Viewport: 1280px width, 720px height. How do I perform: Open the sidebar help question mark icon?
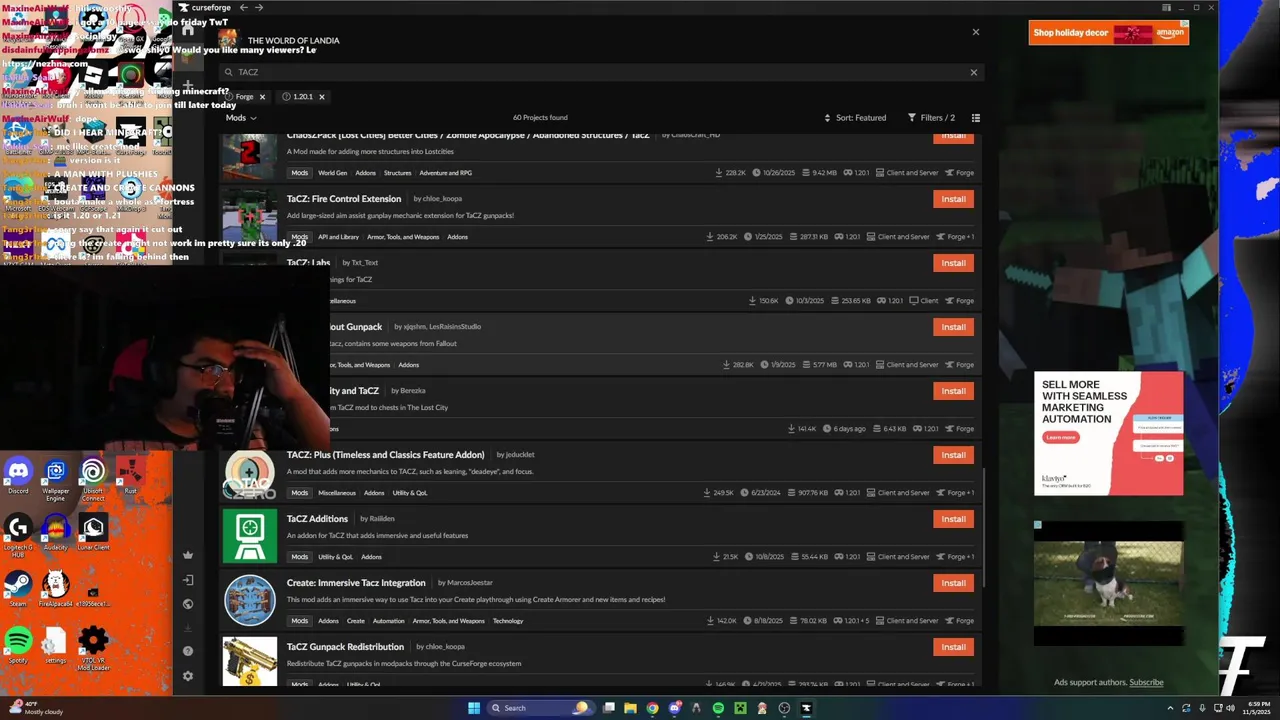(x=187, y=651)
